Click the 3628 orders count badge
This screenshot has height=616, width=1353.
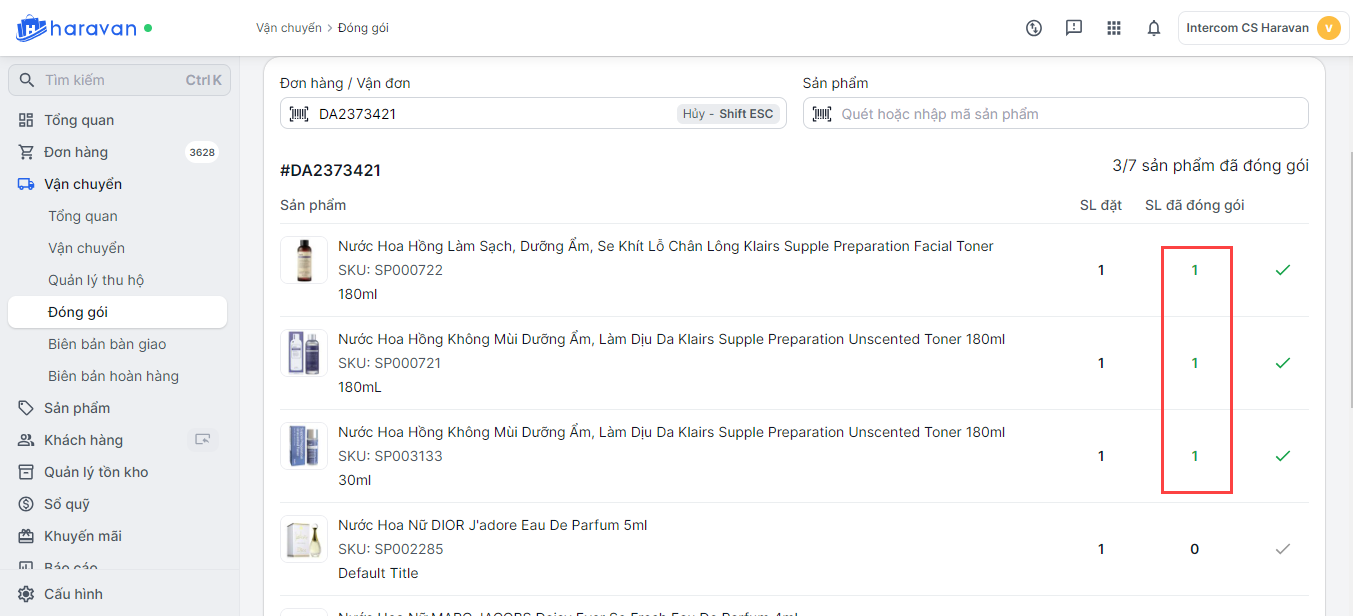pyautogui.click(x=202, y=152)
